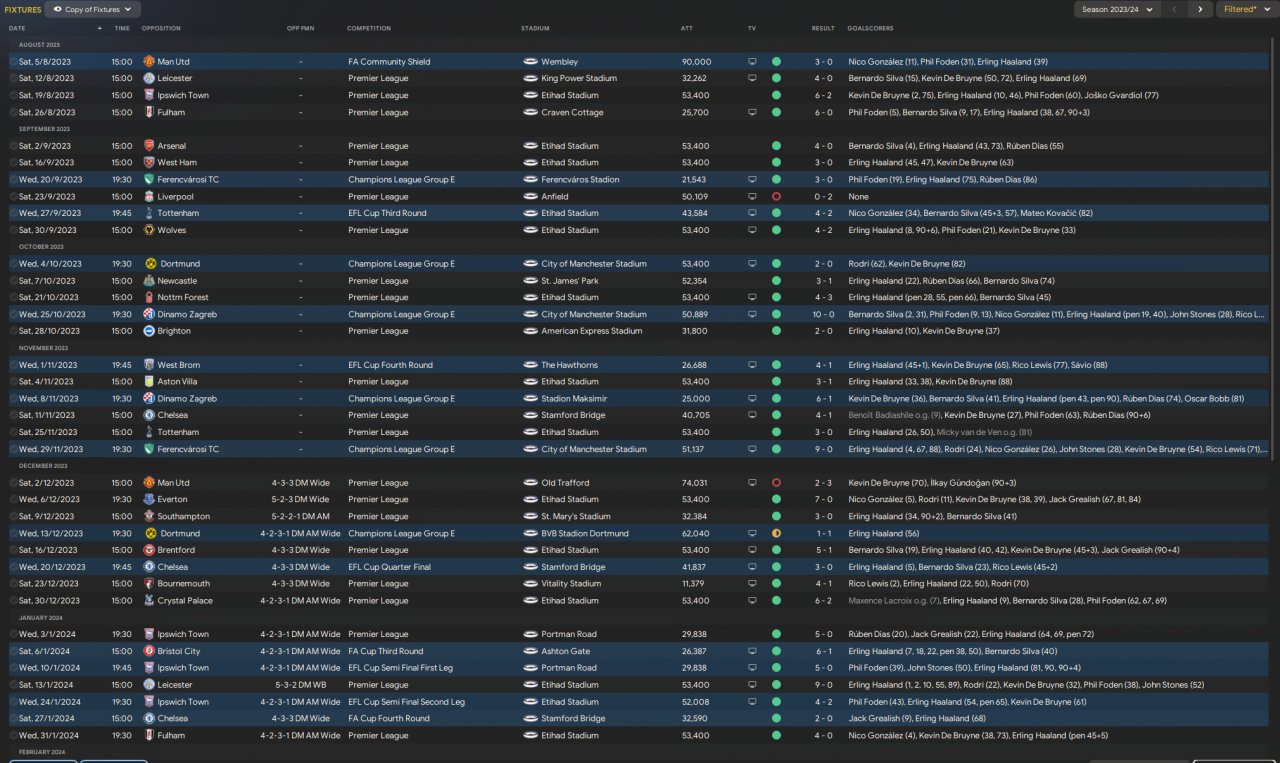Viewport: 1280px width, 763px height.
Task: Click the TV icon in the FA Community Shield row
Action: (x=752, y=62)
